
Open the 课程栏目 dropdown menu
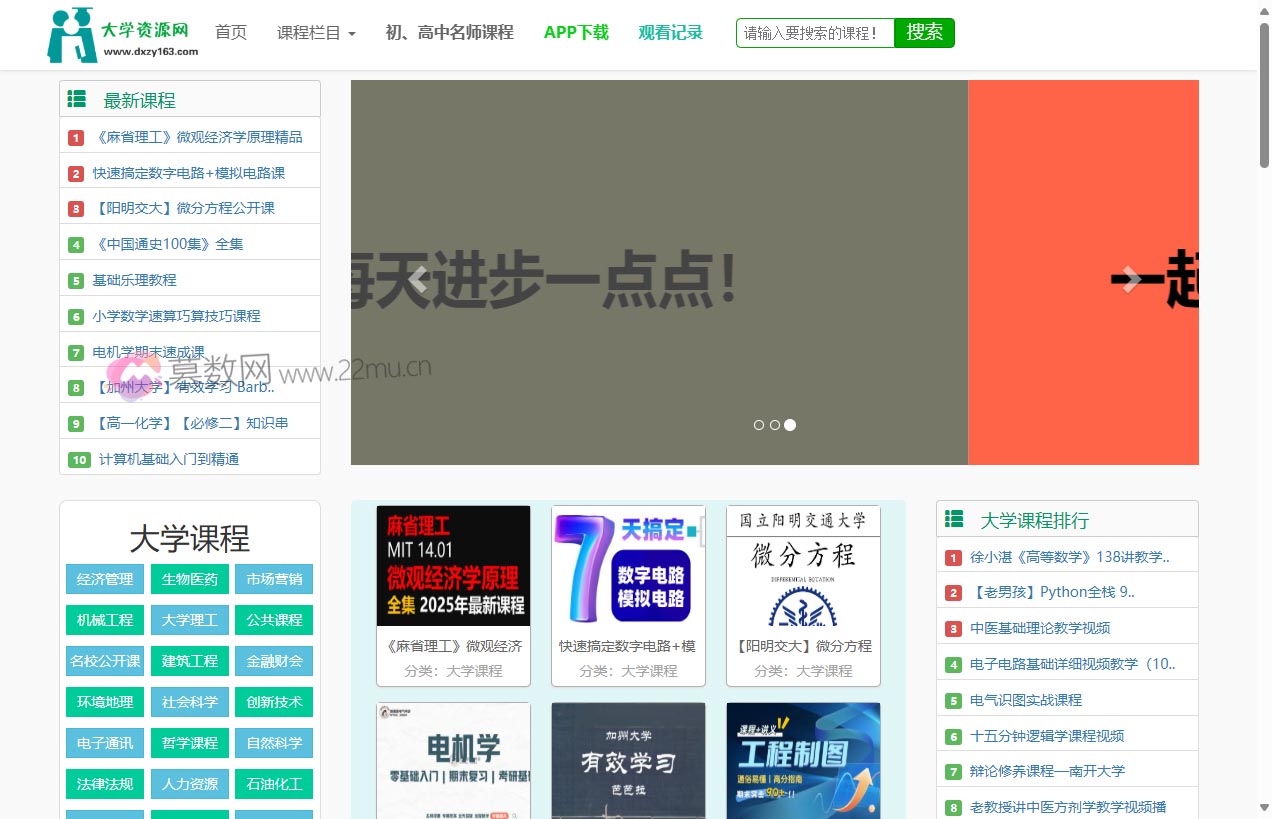(x=315, y=32)
